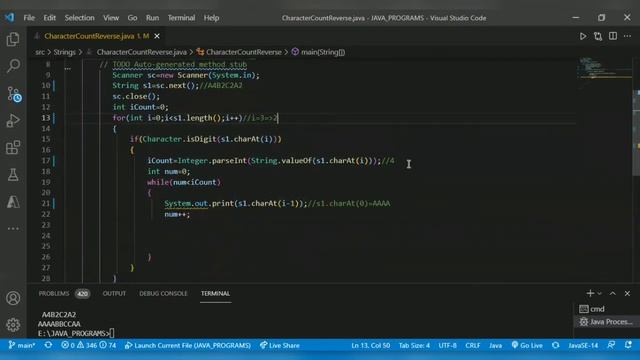Switch to the Problems panel tab

54,293
